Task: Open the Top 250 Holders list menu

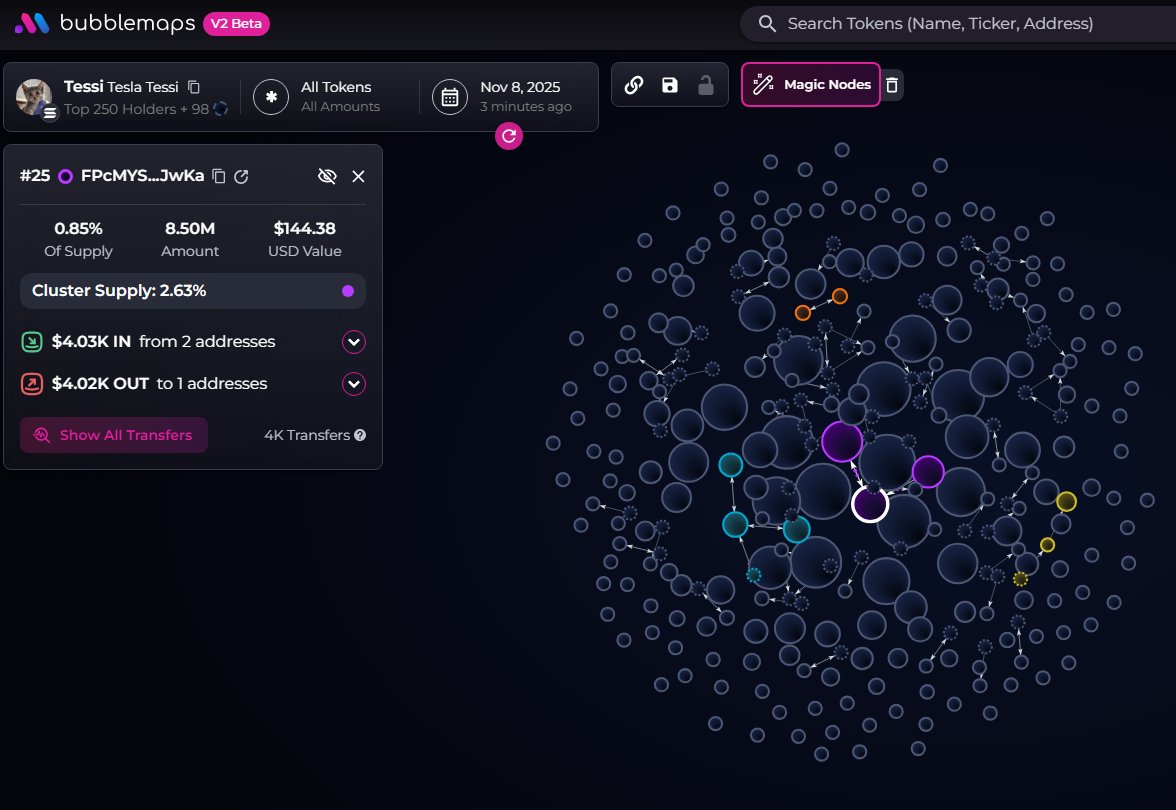Action: point(50,113)
